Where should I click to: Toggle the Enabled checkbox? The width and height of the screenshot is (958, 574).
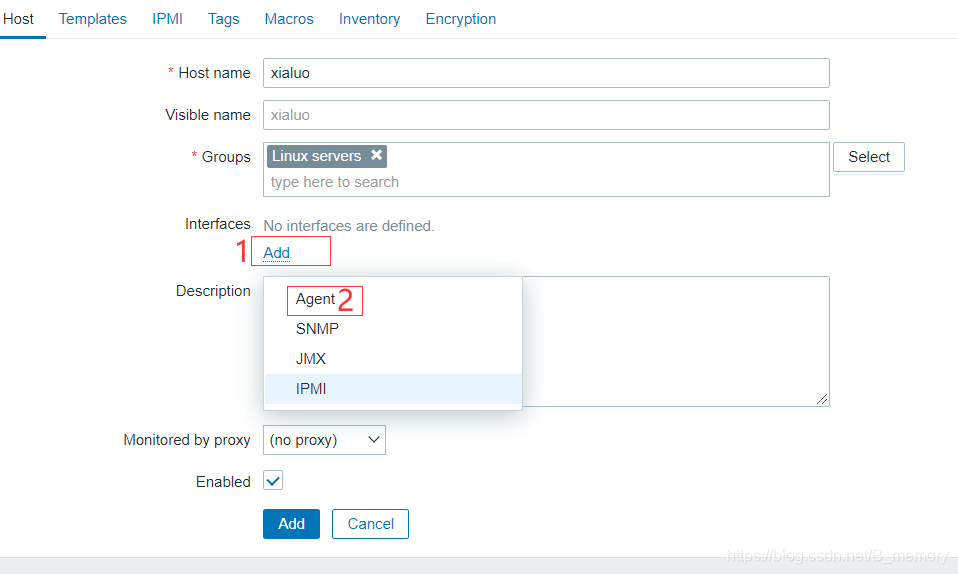click(x=273, y=480)
